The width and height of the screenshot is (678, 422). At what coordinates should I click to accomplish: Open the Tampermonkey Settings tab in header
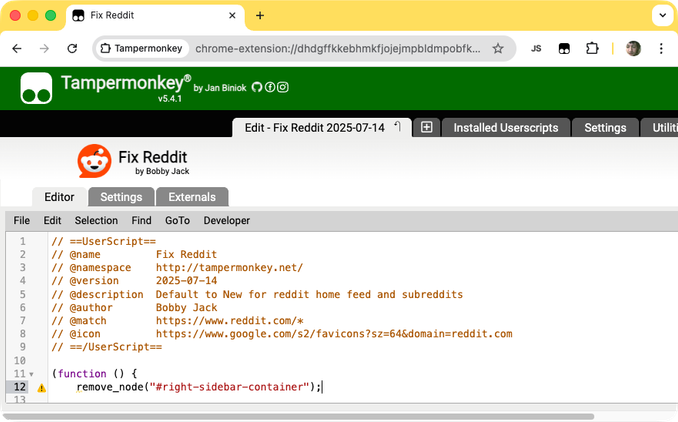tap(605, 128)
